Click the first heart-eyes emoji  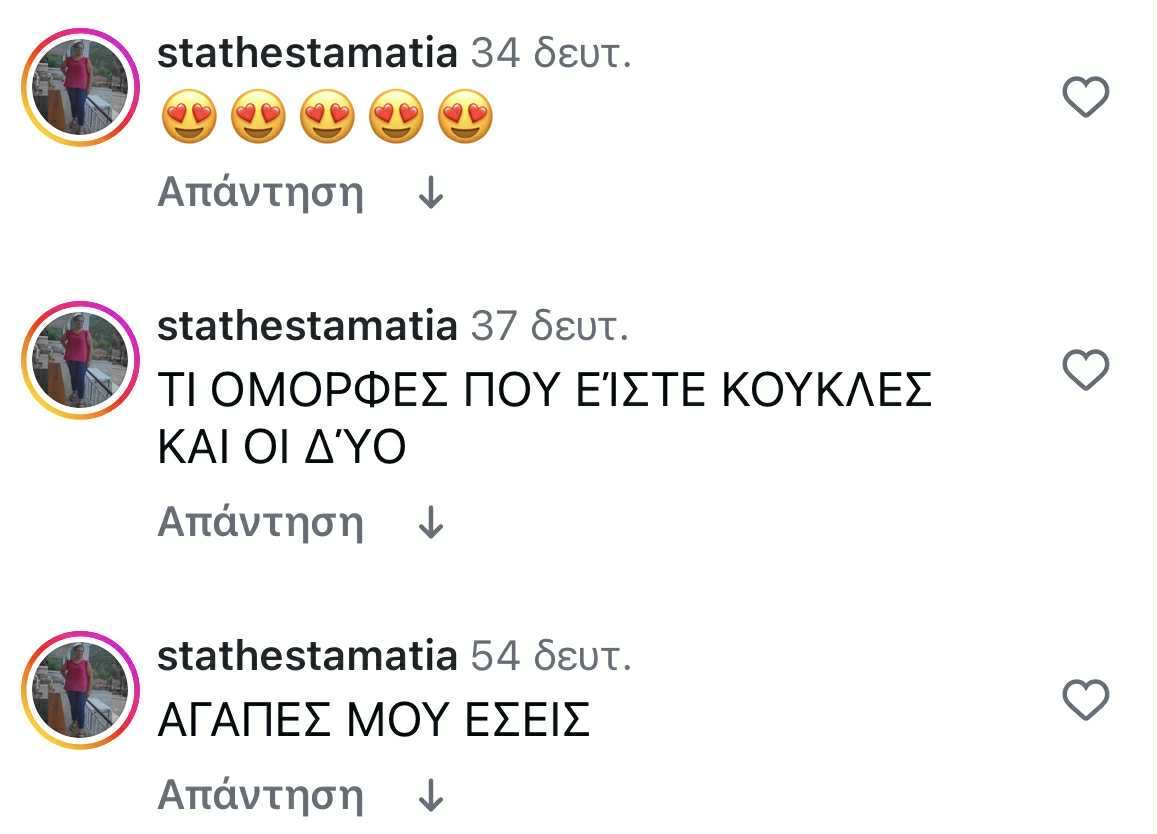pyautogui.click(x=188, y=118)
